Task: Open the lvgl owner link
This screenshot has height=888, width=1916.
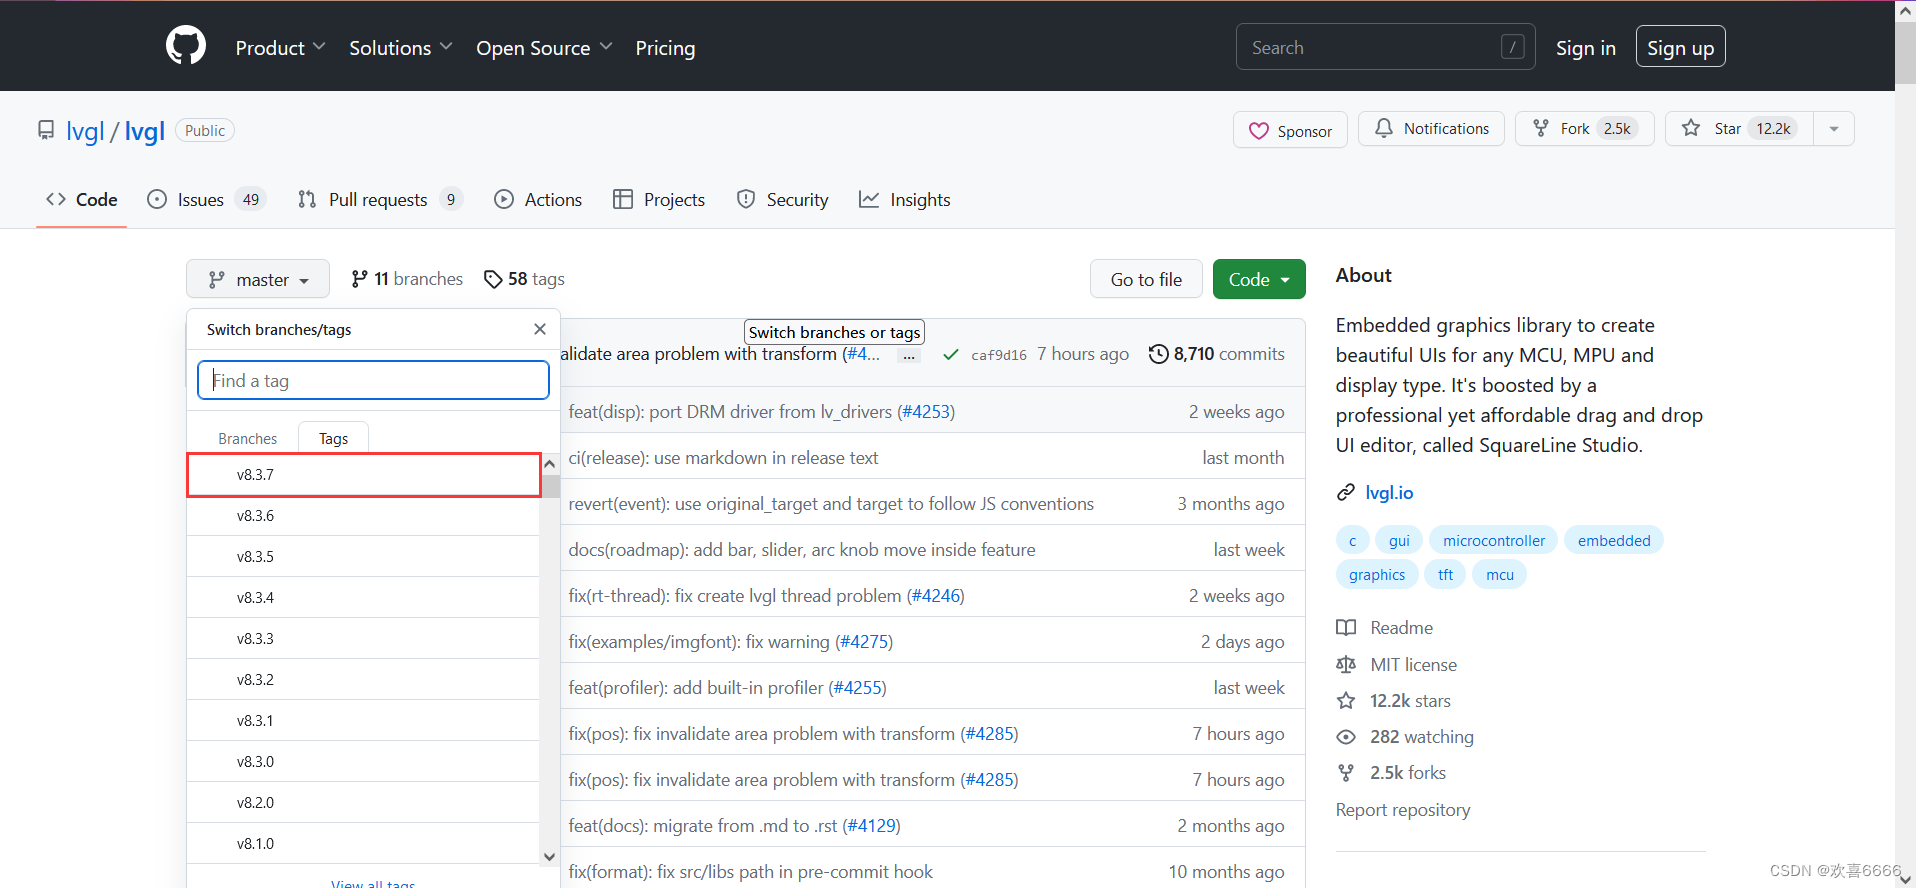Action: click(85, 131)
